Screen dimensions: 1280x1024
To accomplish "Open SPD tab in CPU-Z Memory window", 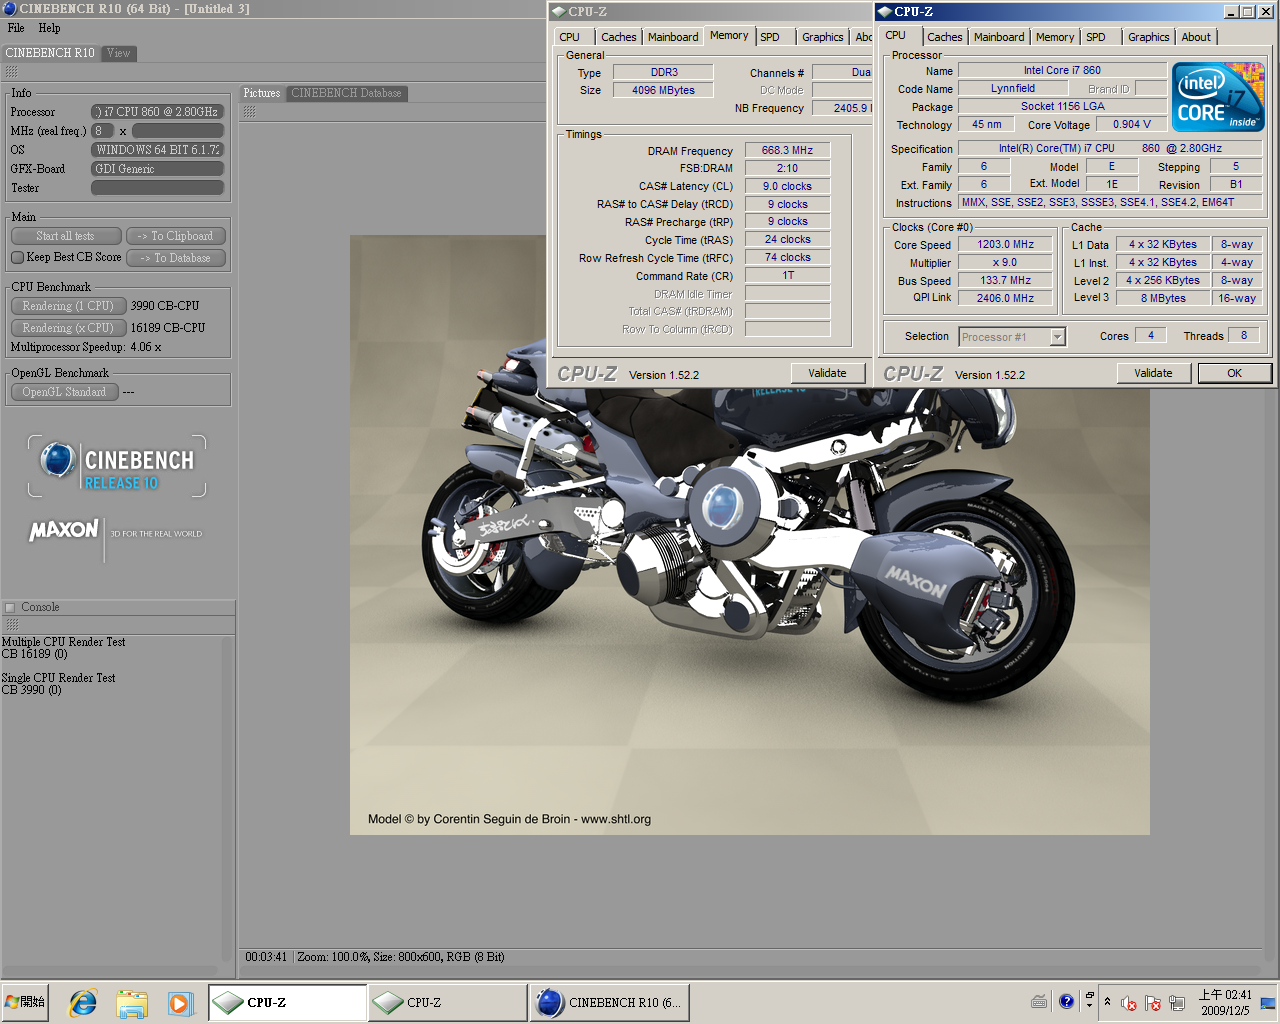I will point(770,37).
